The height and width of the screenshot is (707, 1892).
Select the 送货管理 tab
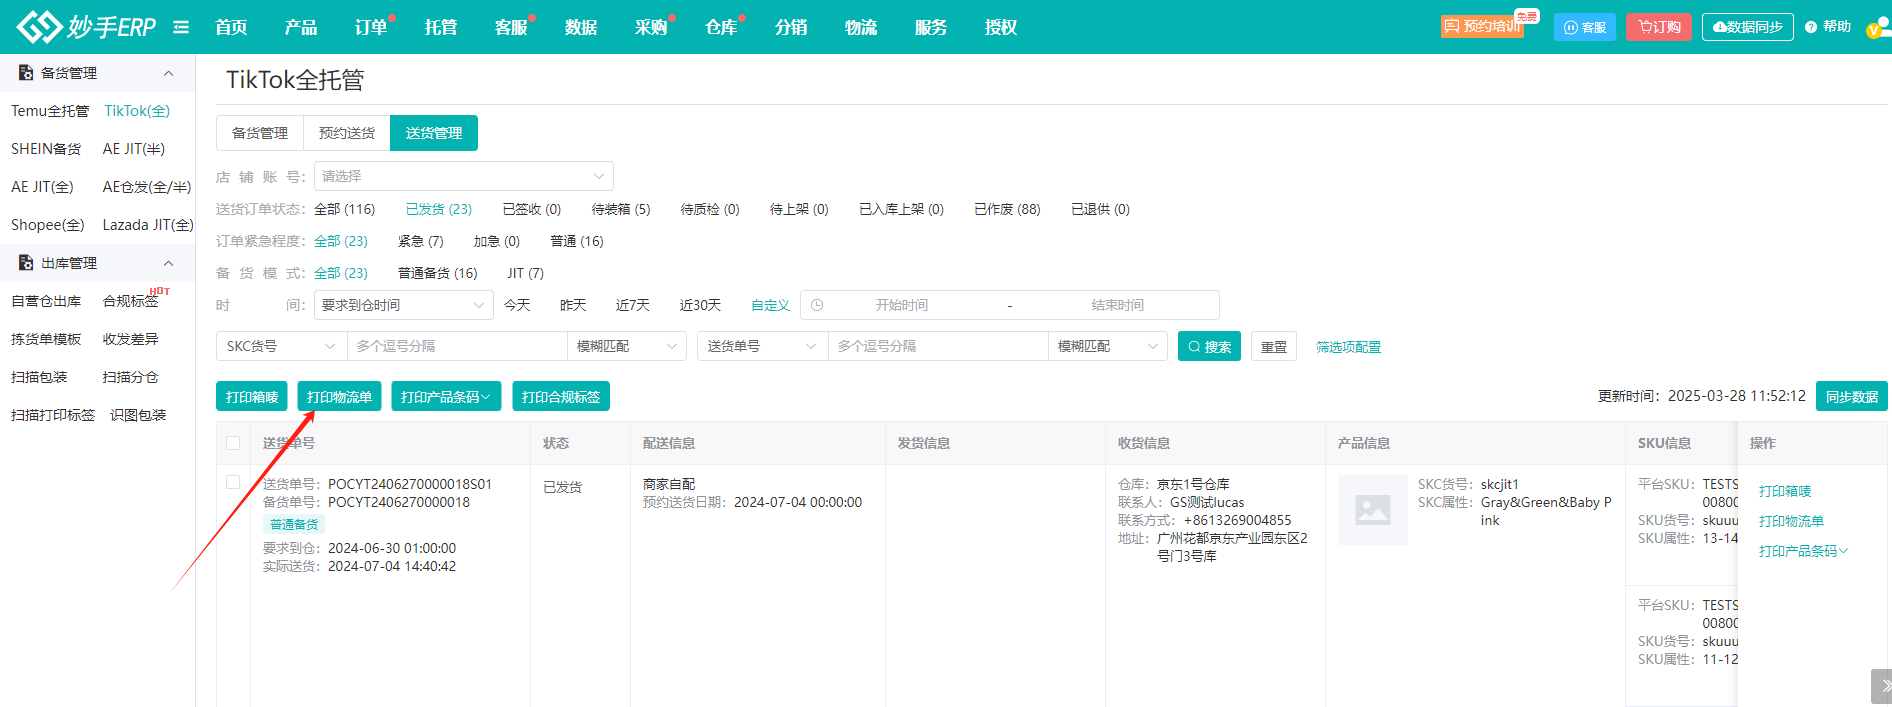tap(434, 133)
